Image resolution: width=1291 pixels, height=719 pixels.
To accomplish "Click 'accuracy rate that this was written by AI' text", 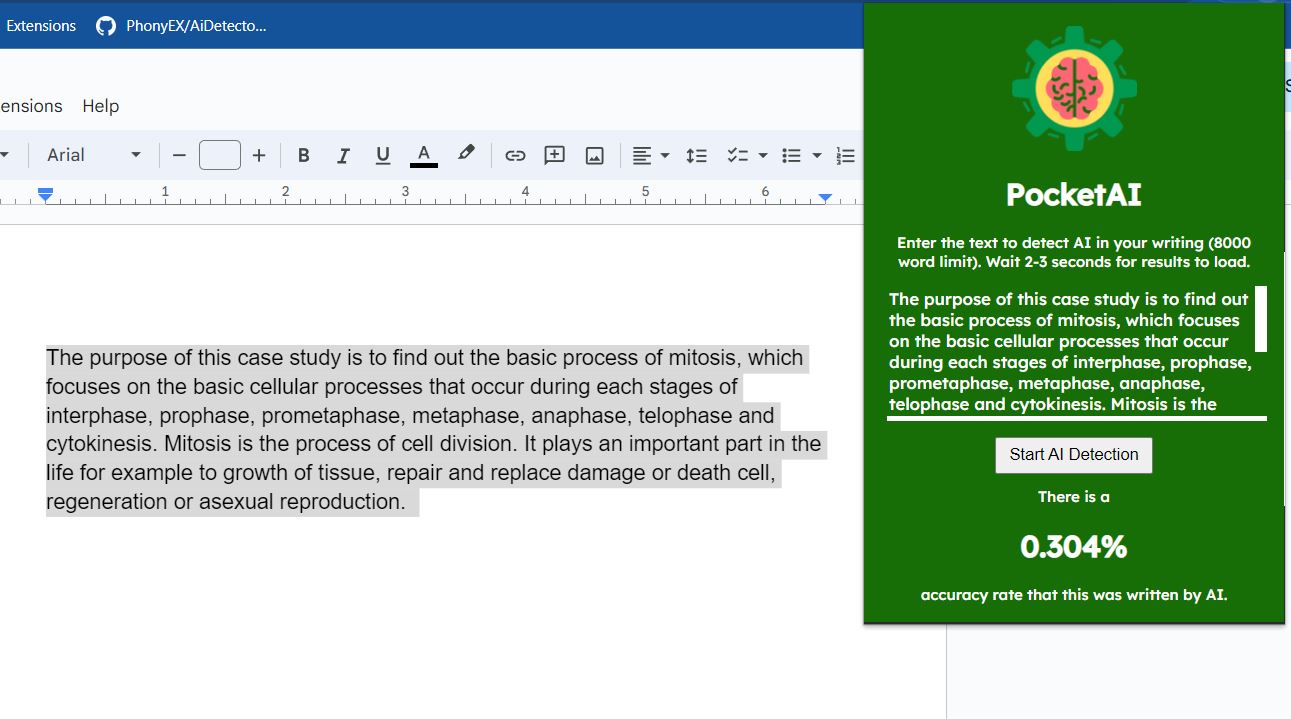I will [1074, 595].
